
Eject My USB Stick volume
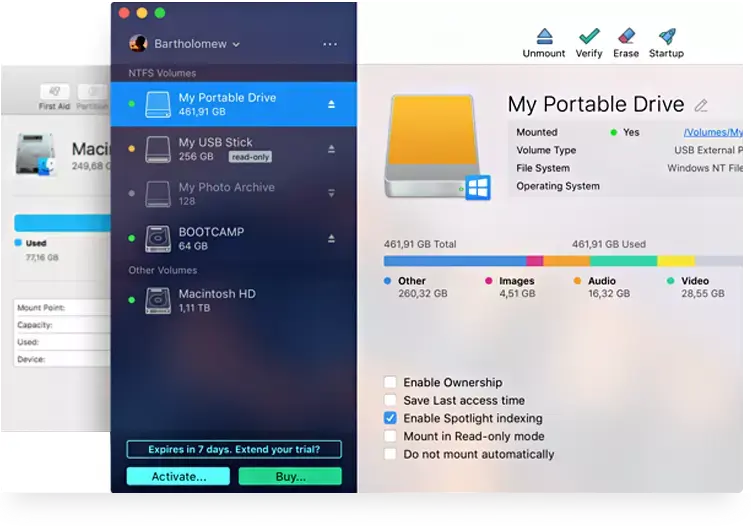point(331,149)
